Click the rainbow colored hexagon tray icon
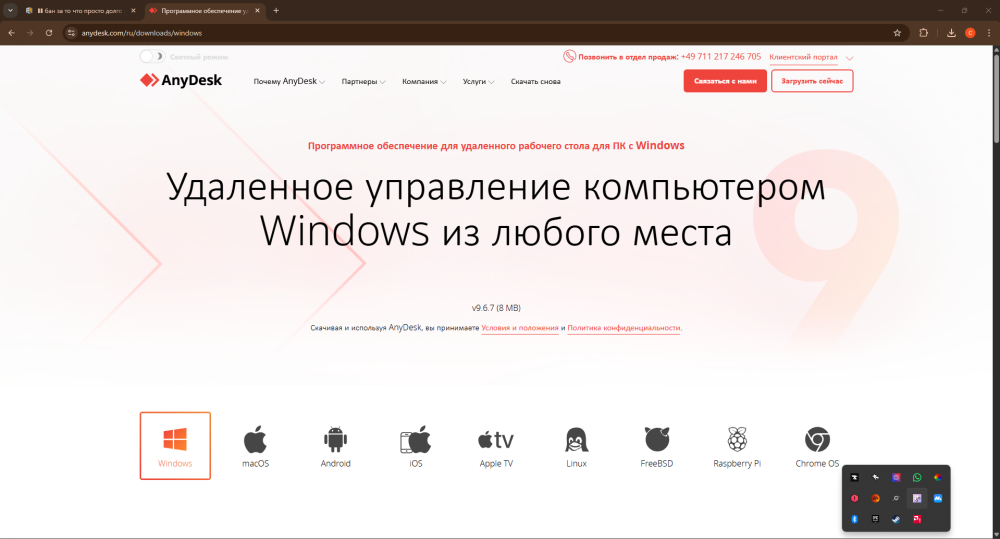 (x=938, y=477)
